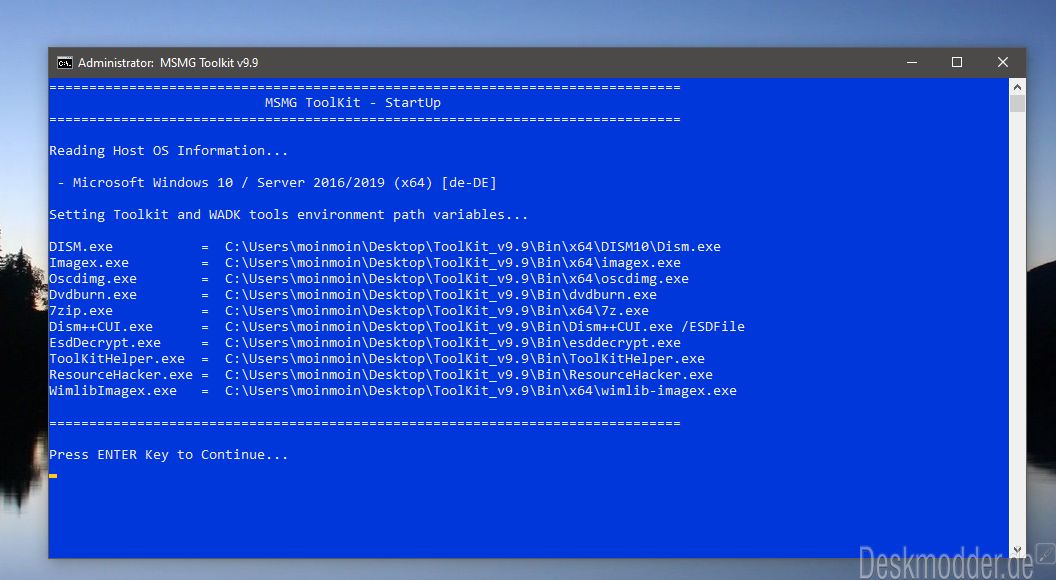
Task: Click the 'DISM.exe' label
Action: tap(81, 247)
